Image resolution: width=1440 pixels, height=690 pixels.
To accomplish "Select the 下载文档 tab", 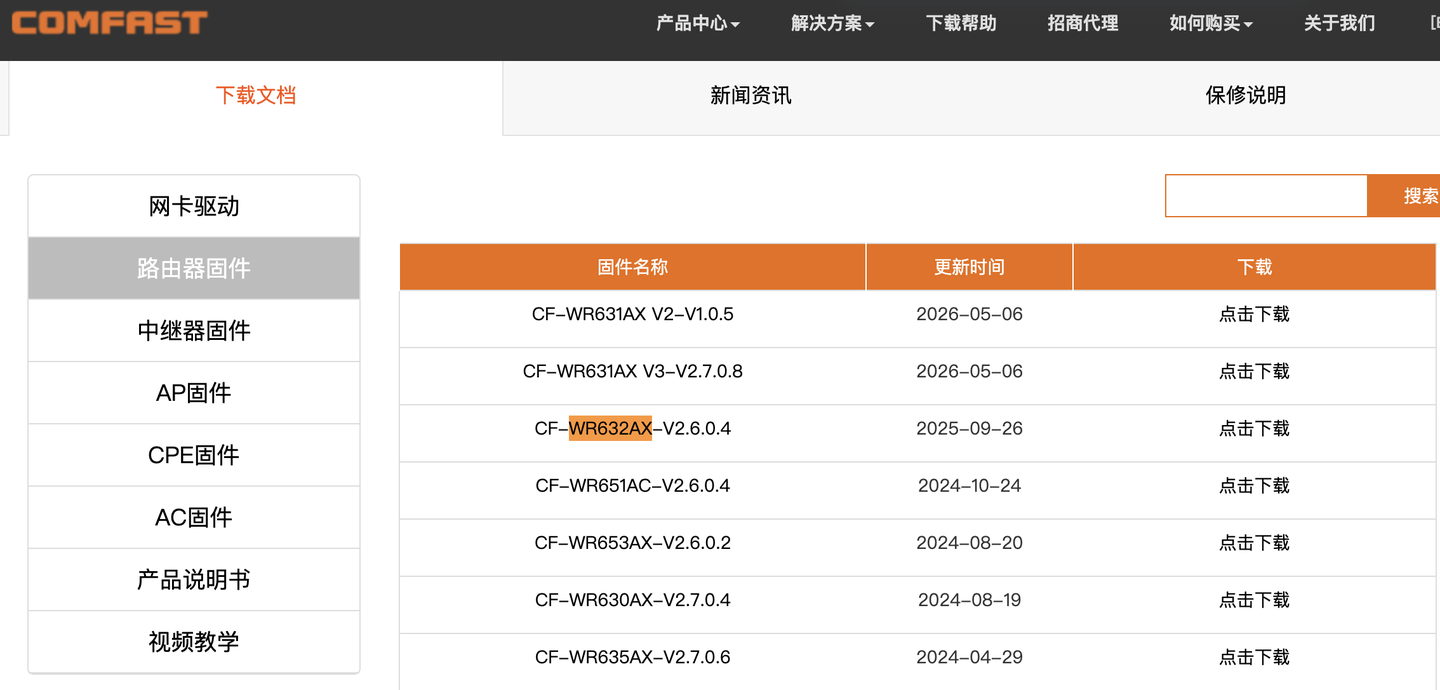I will 256,96.
